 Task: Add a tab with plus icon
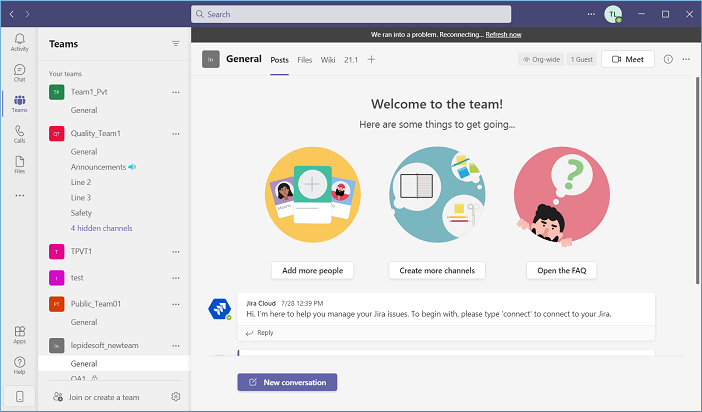click(371, 60)
